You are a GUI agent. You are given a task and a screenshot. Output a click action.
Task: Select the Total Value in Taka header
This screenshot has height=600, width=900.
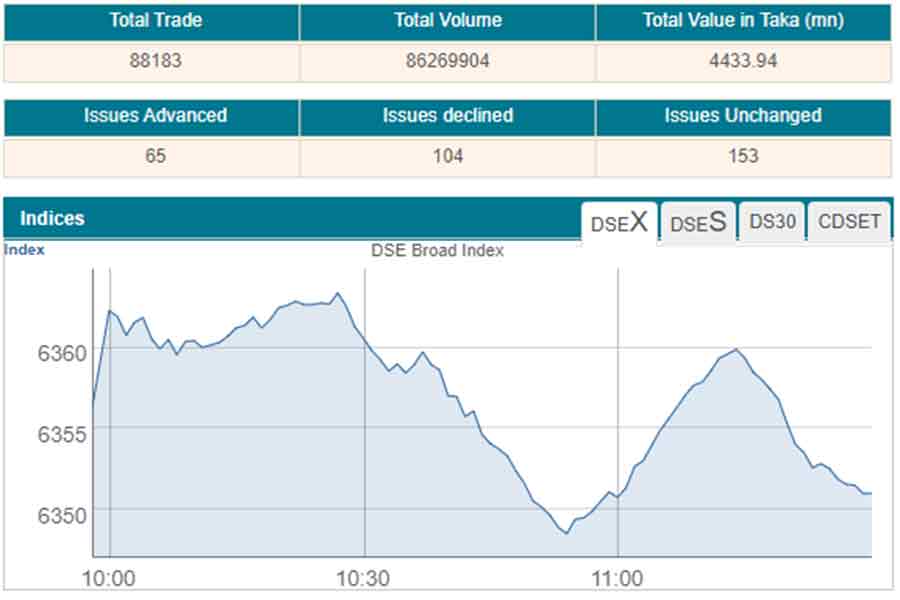pos(742,21)
